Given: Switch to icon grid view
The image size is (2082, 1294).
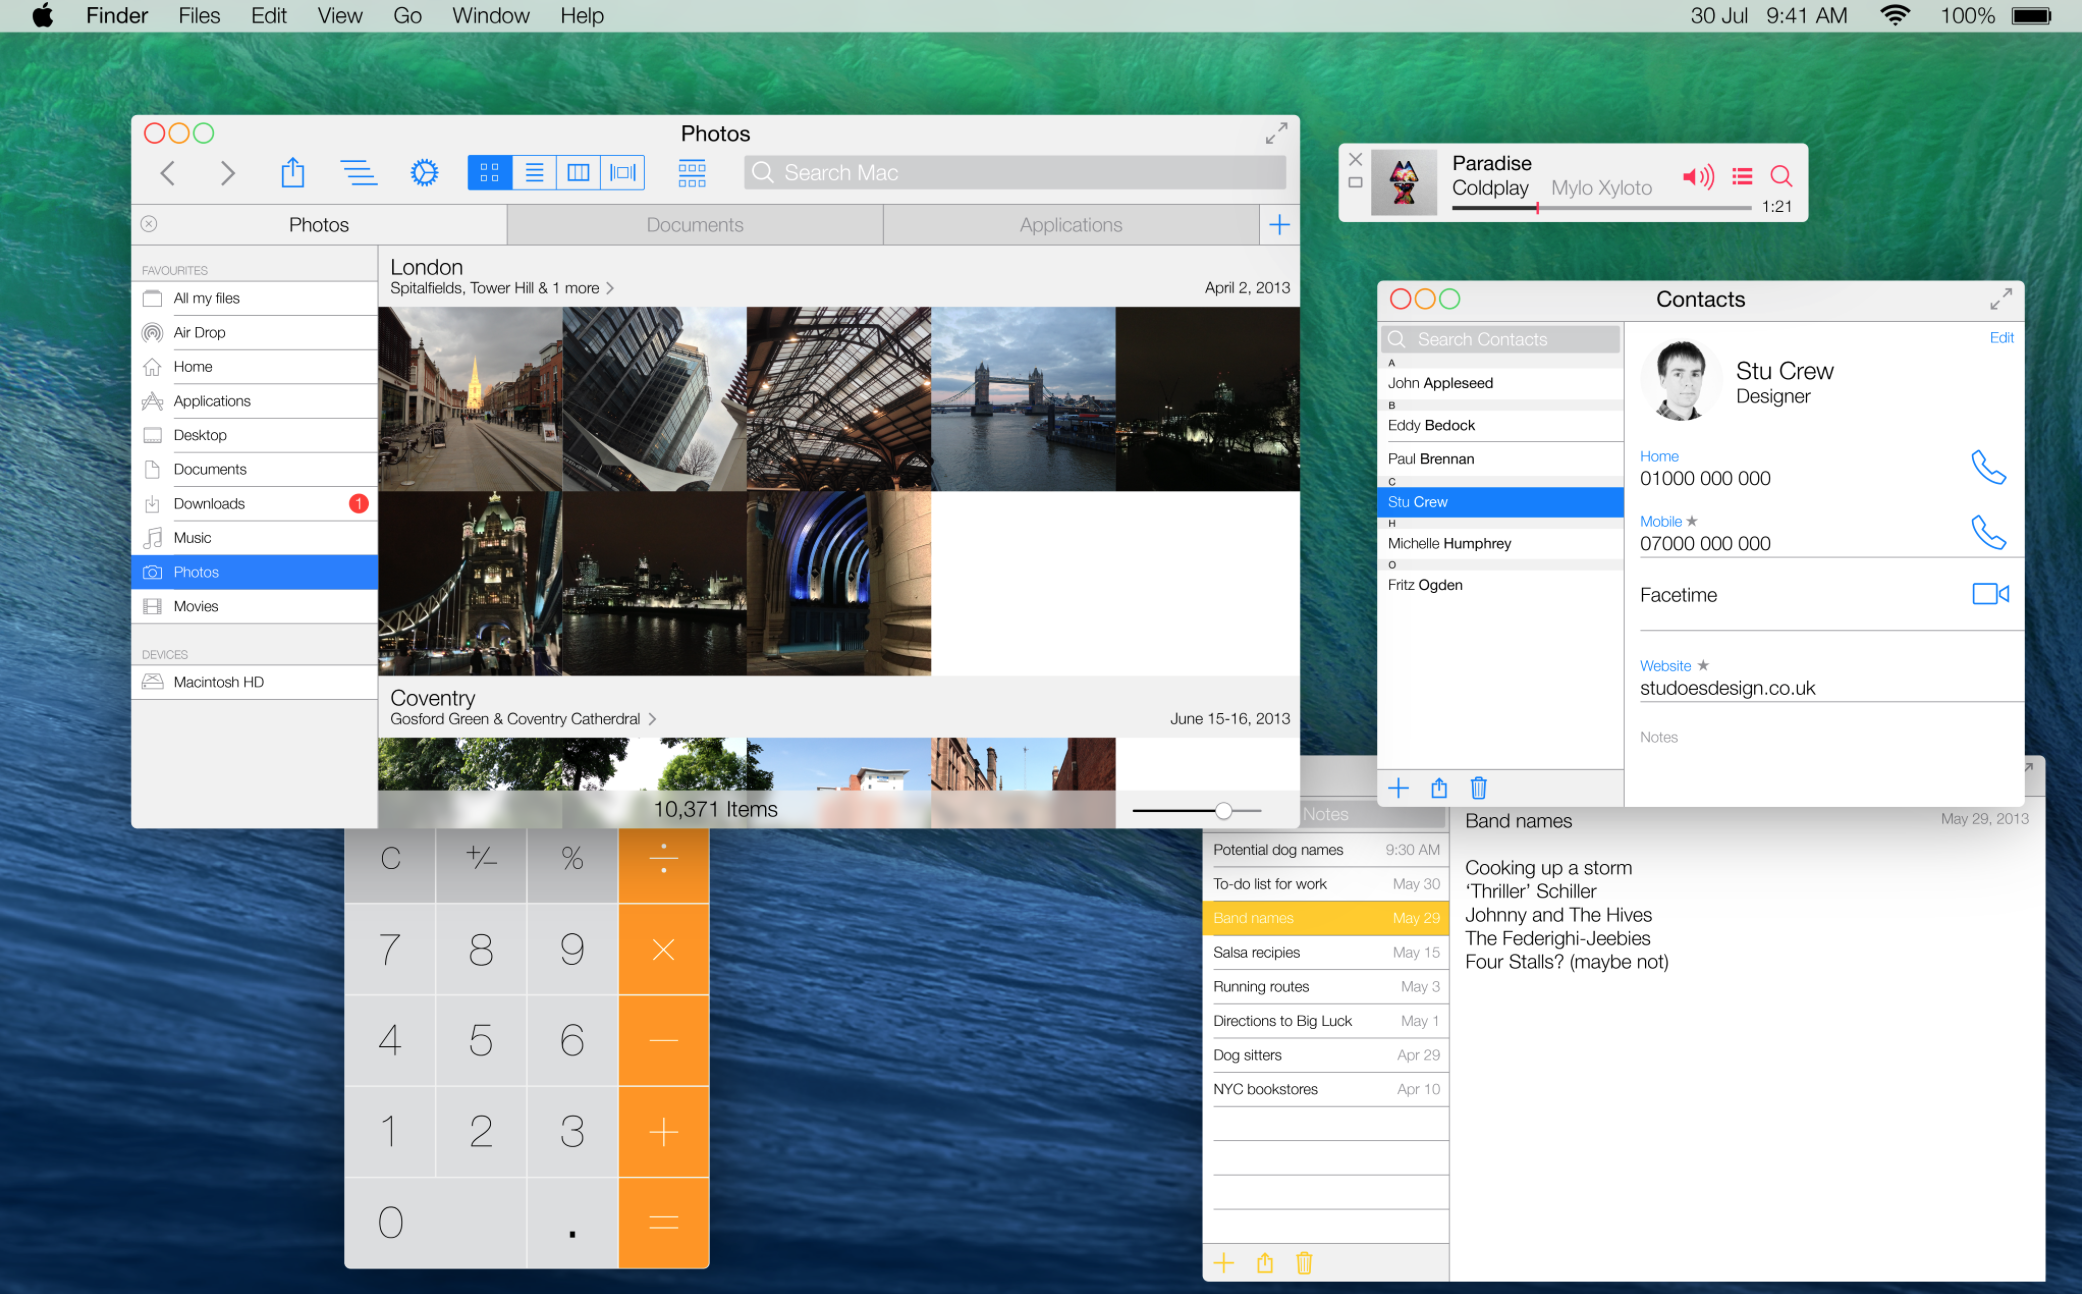Looking at the screenshot, I should (490, 172).
